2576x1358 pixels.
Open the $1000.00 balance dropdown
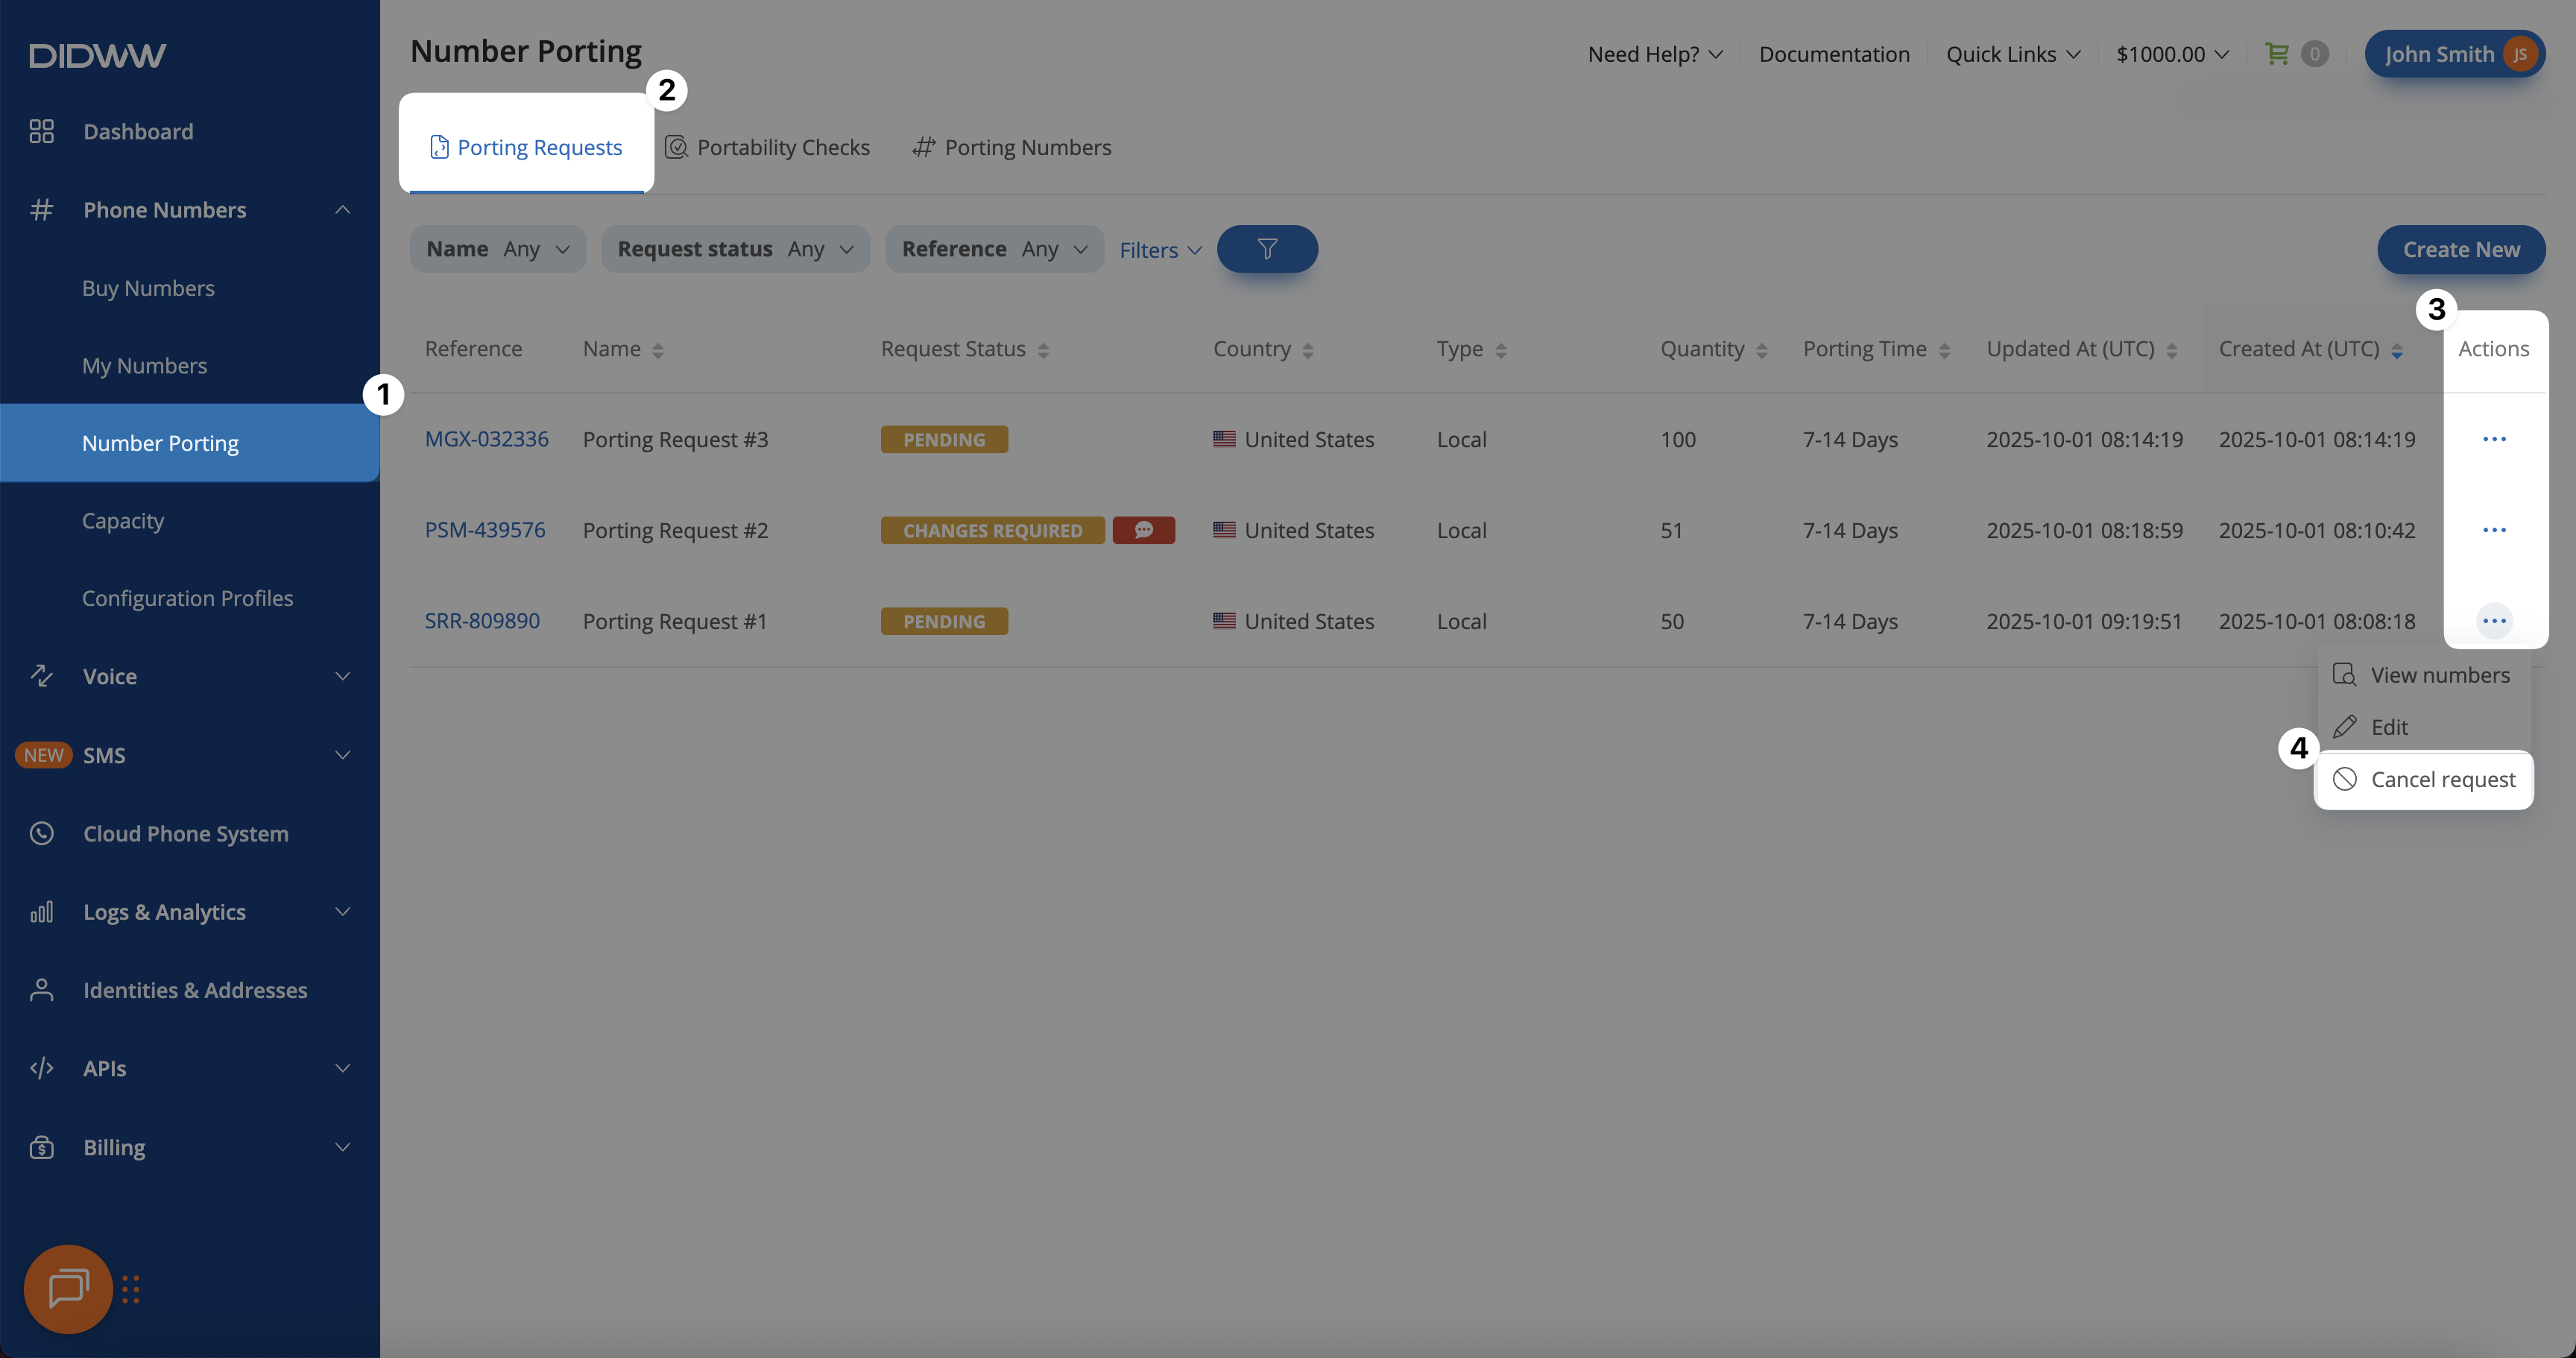(x=2171, y=54)
